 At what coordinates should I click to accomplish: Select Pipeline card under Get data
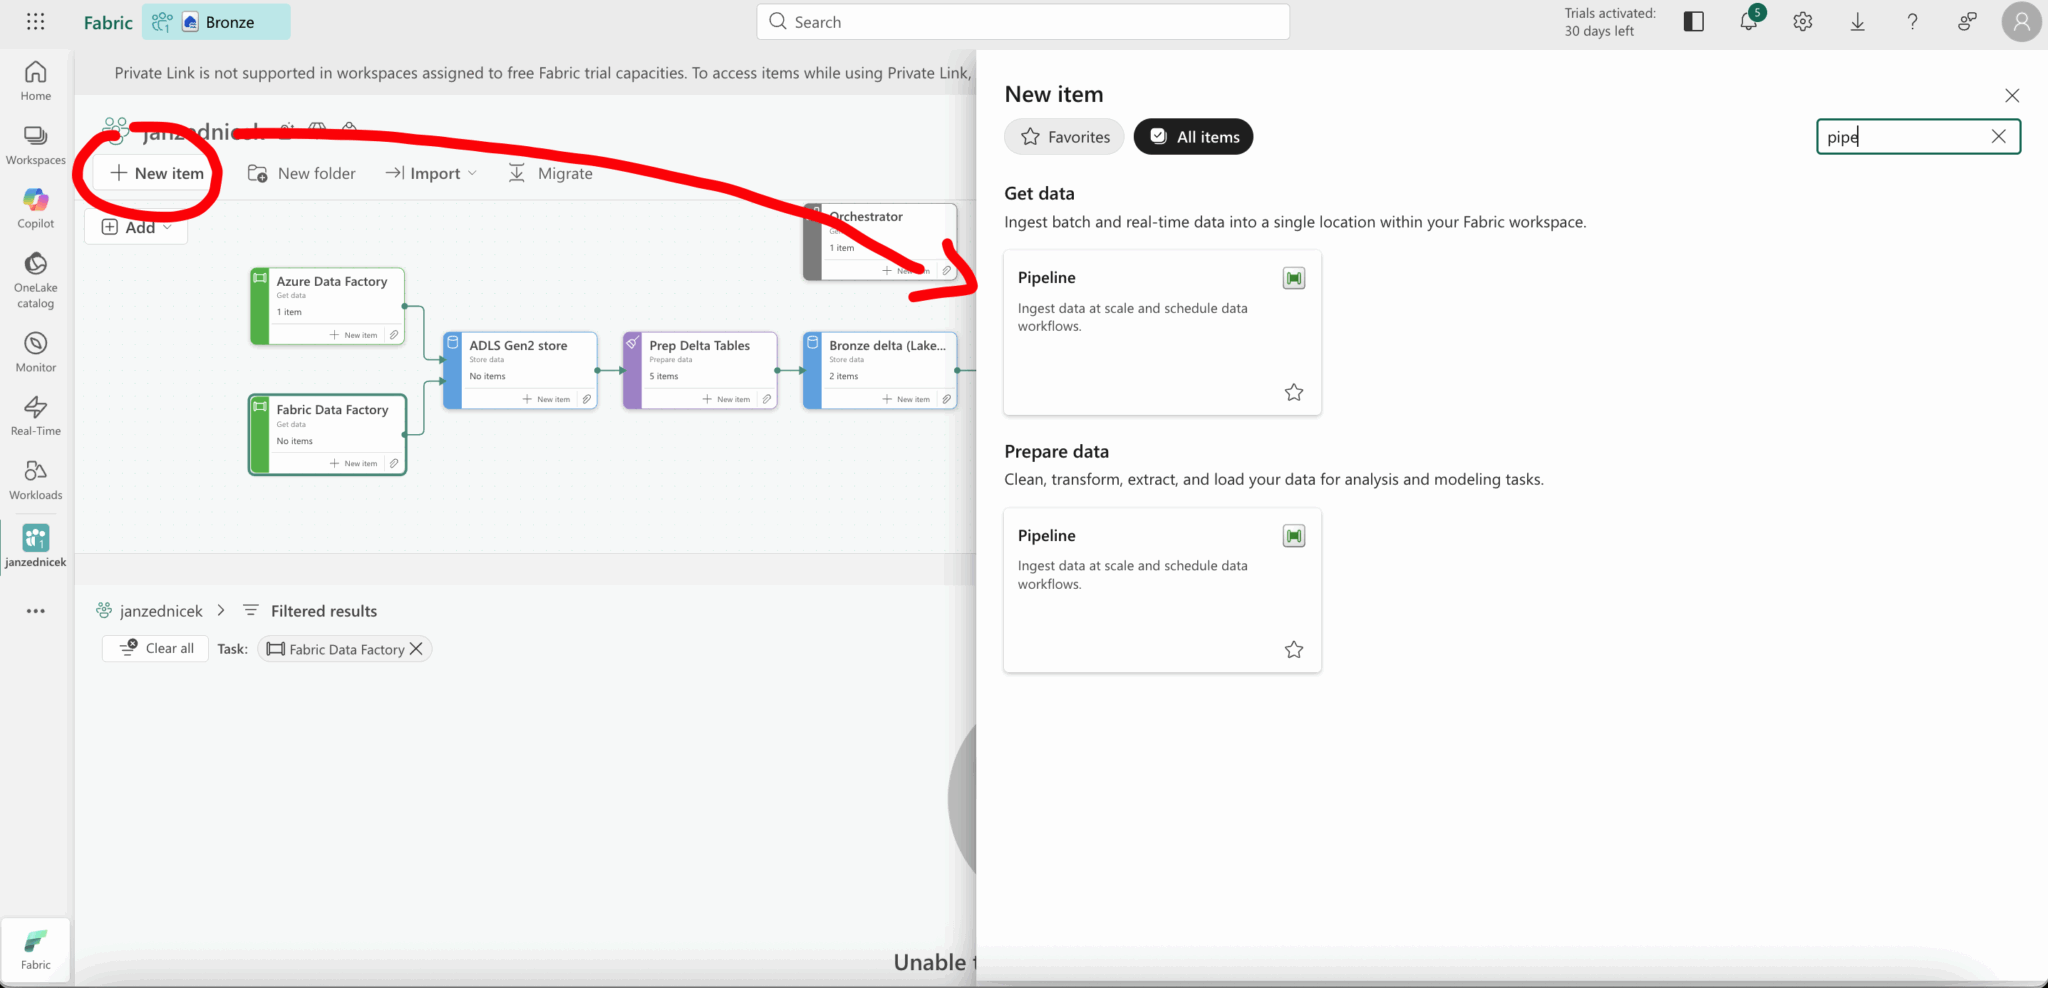coord(1162,333)
